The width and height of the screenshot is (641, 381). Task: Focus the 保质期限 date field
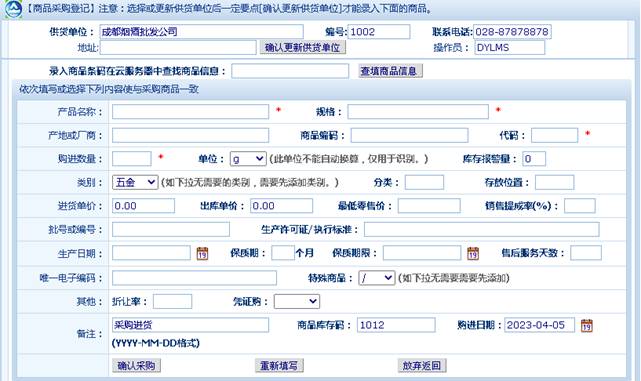tap(422, 253)
